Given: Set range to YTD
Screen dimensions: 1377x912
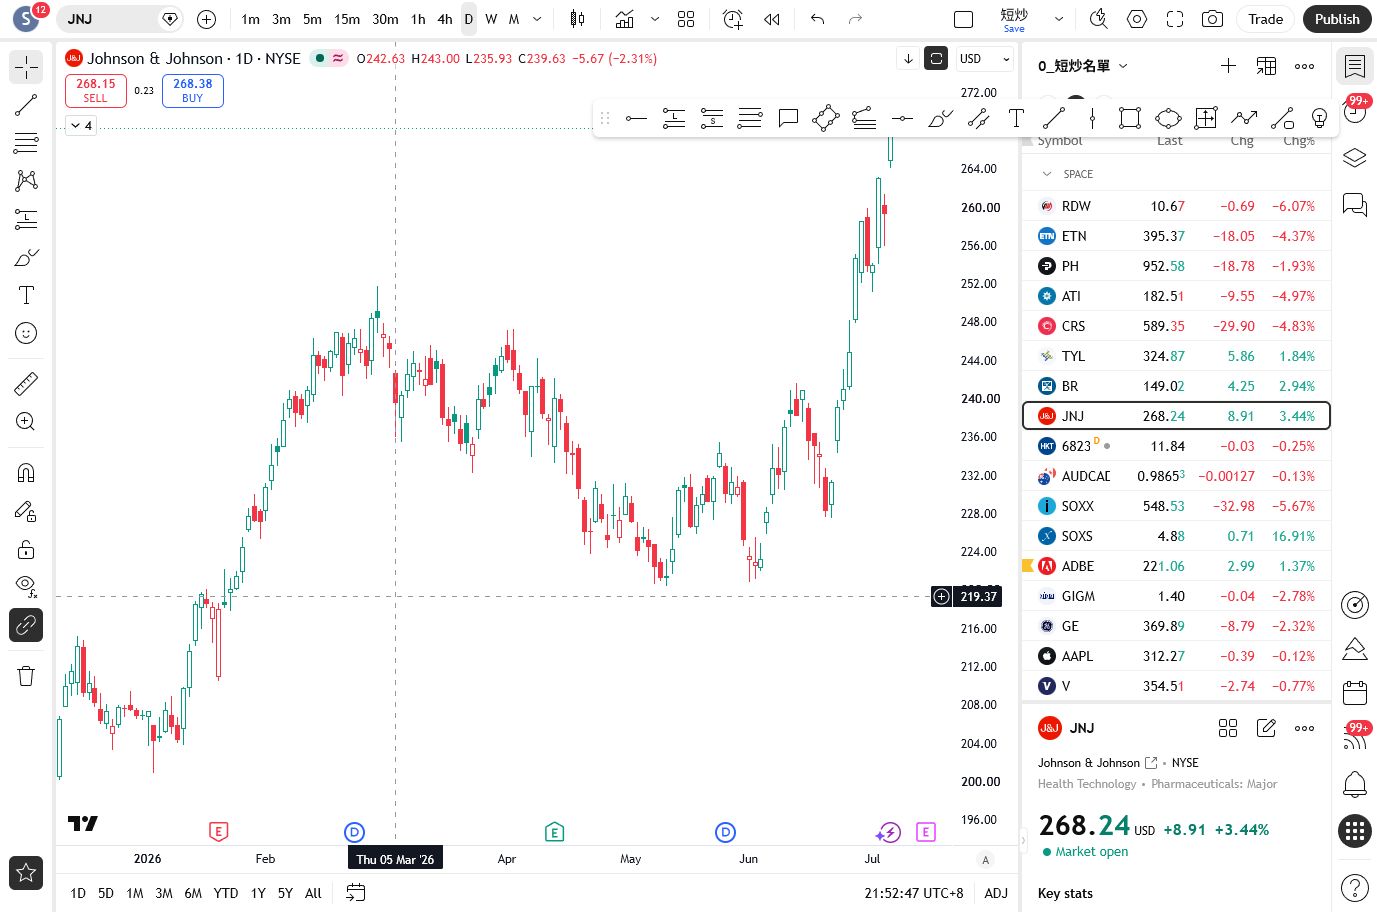Looking at the screenshot, I should (x=226, y=893).
